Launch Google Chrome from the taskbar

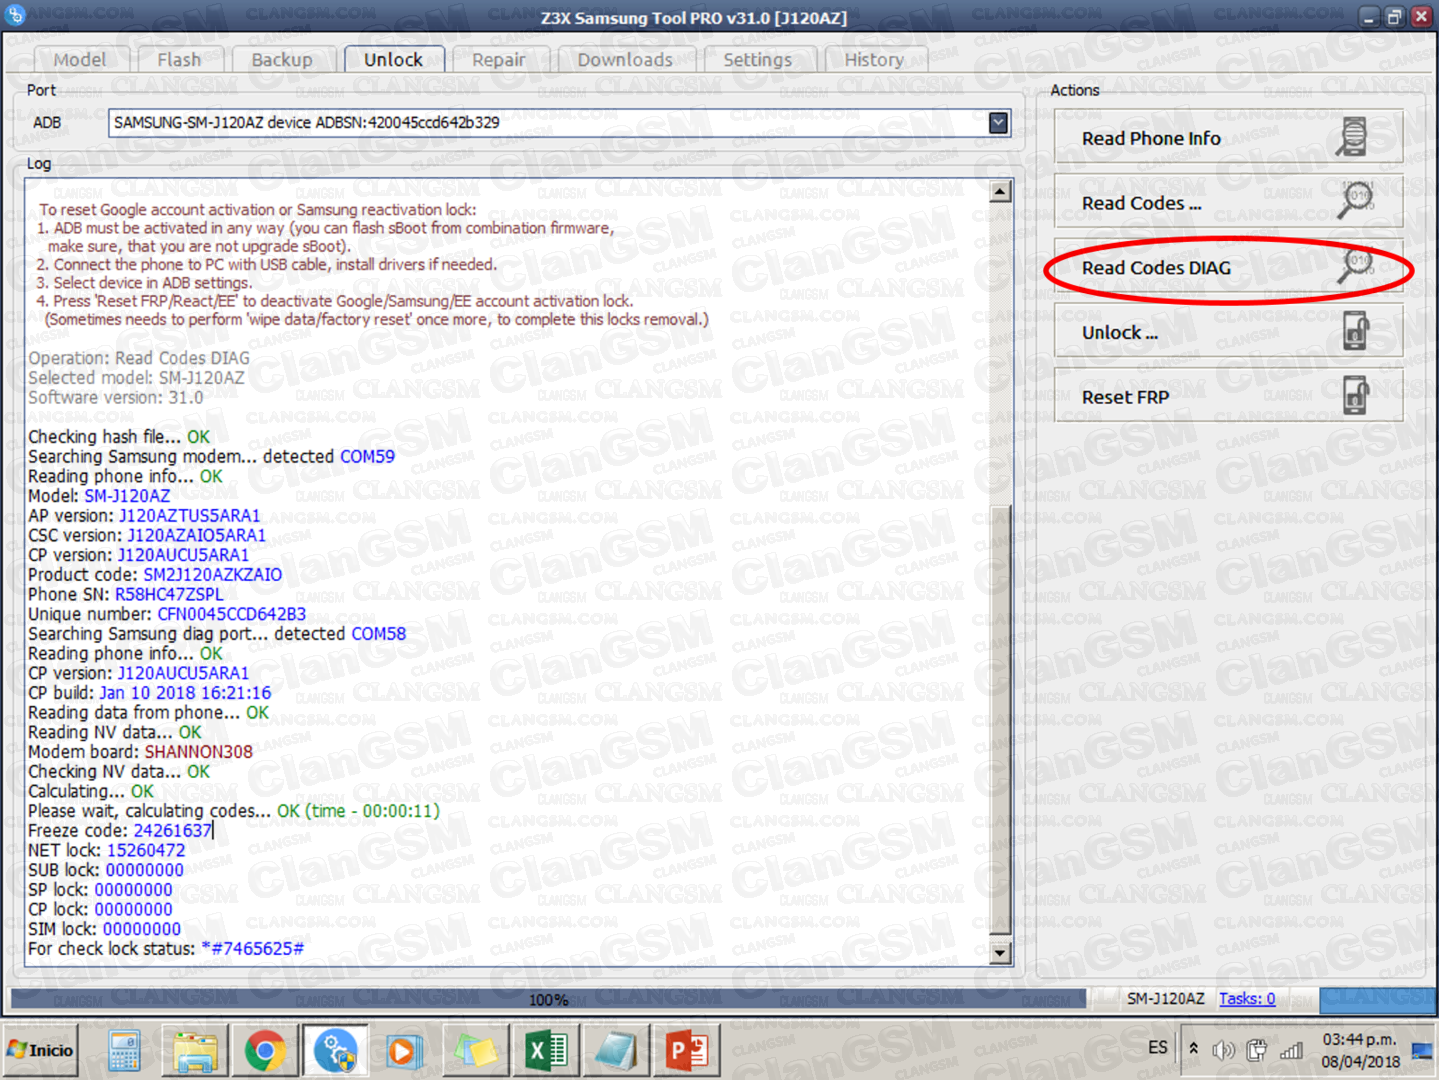265,1051
